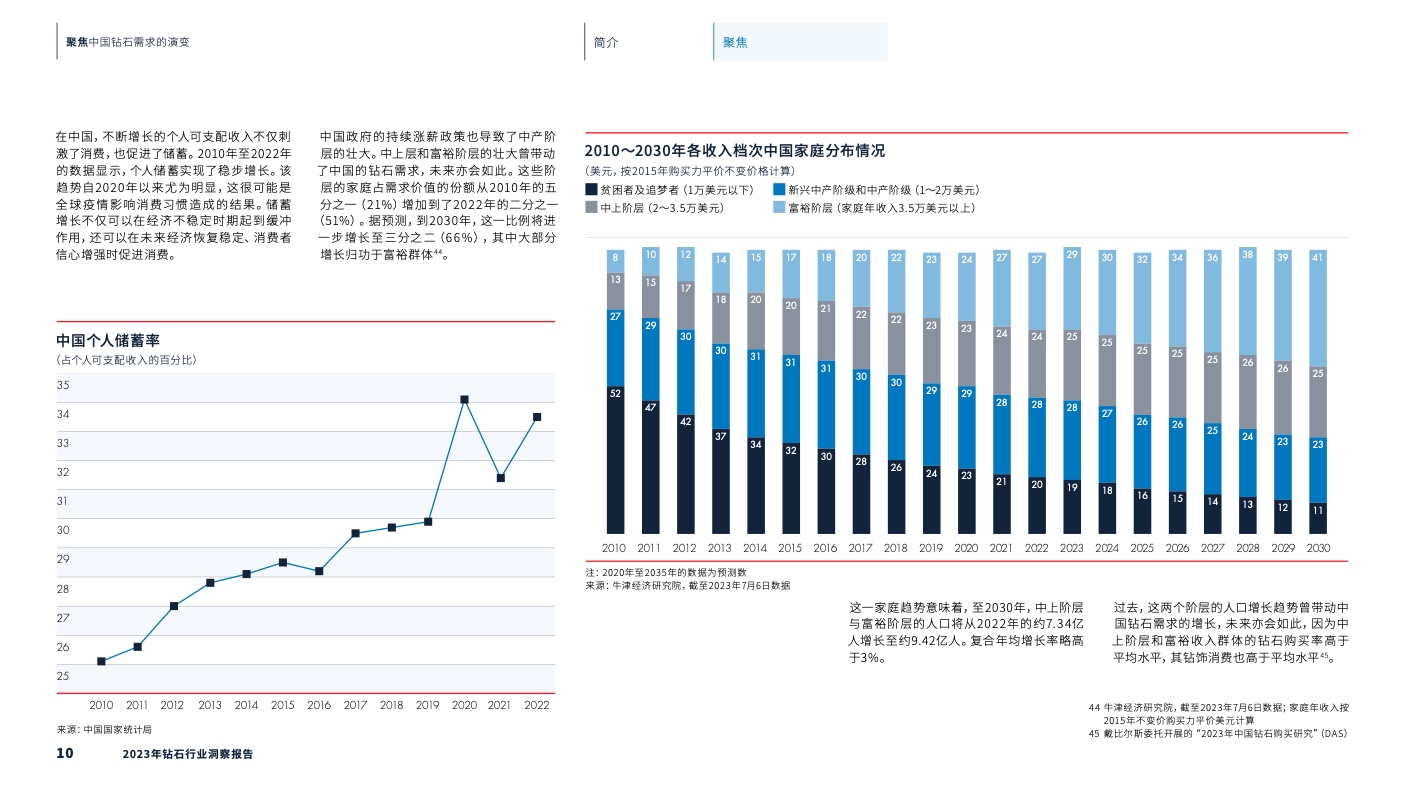Click the footer title 2023年钻石行业洞察报告
Viewport: 1405px width, 793px height.
click(x=187, y=755)
